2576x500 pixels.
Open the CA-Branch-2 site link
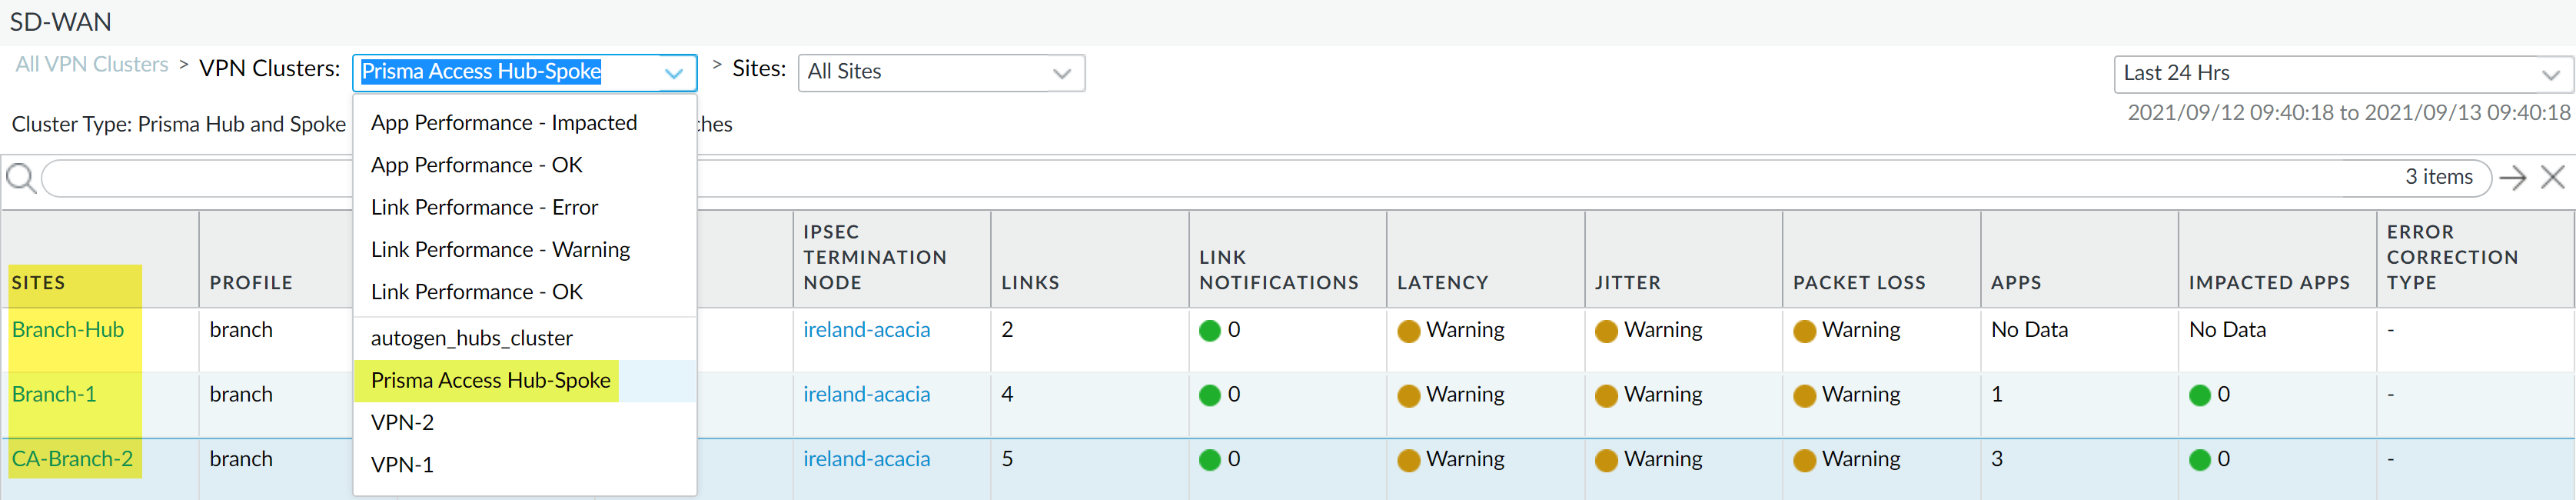(72, 459)
